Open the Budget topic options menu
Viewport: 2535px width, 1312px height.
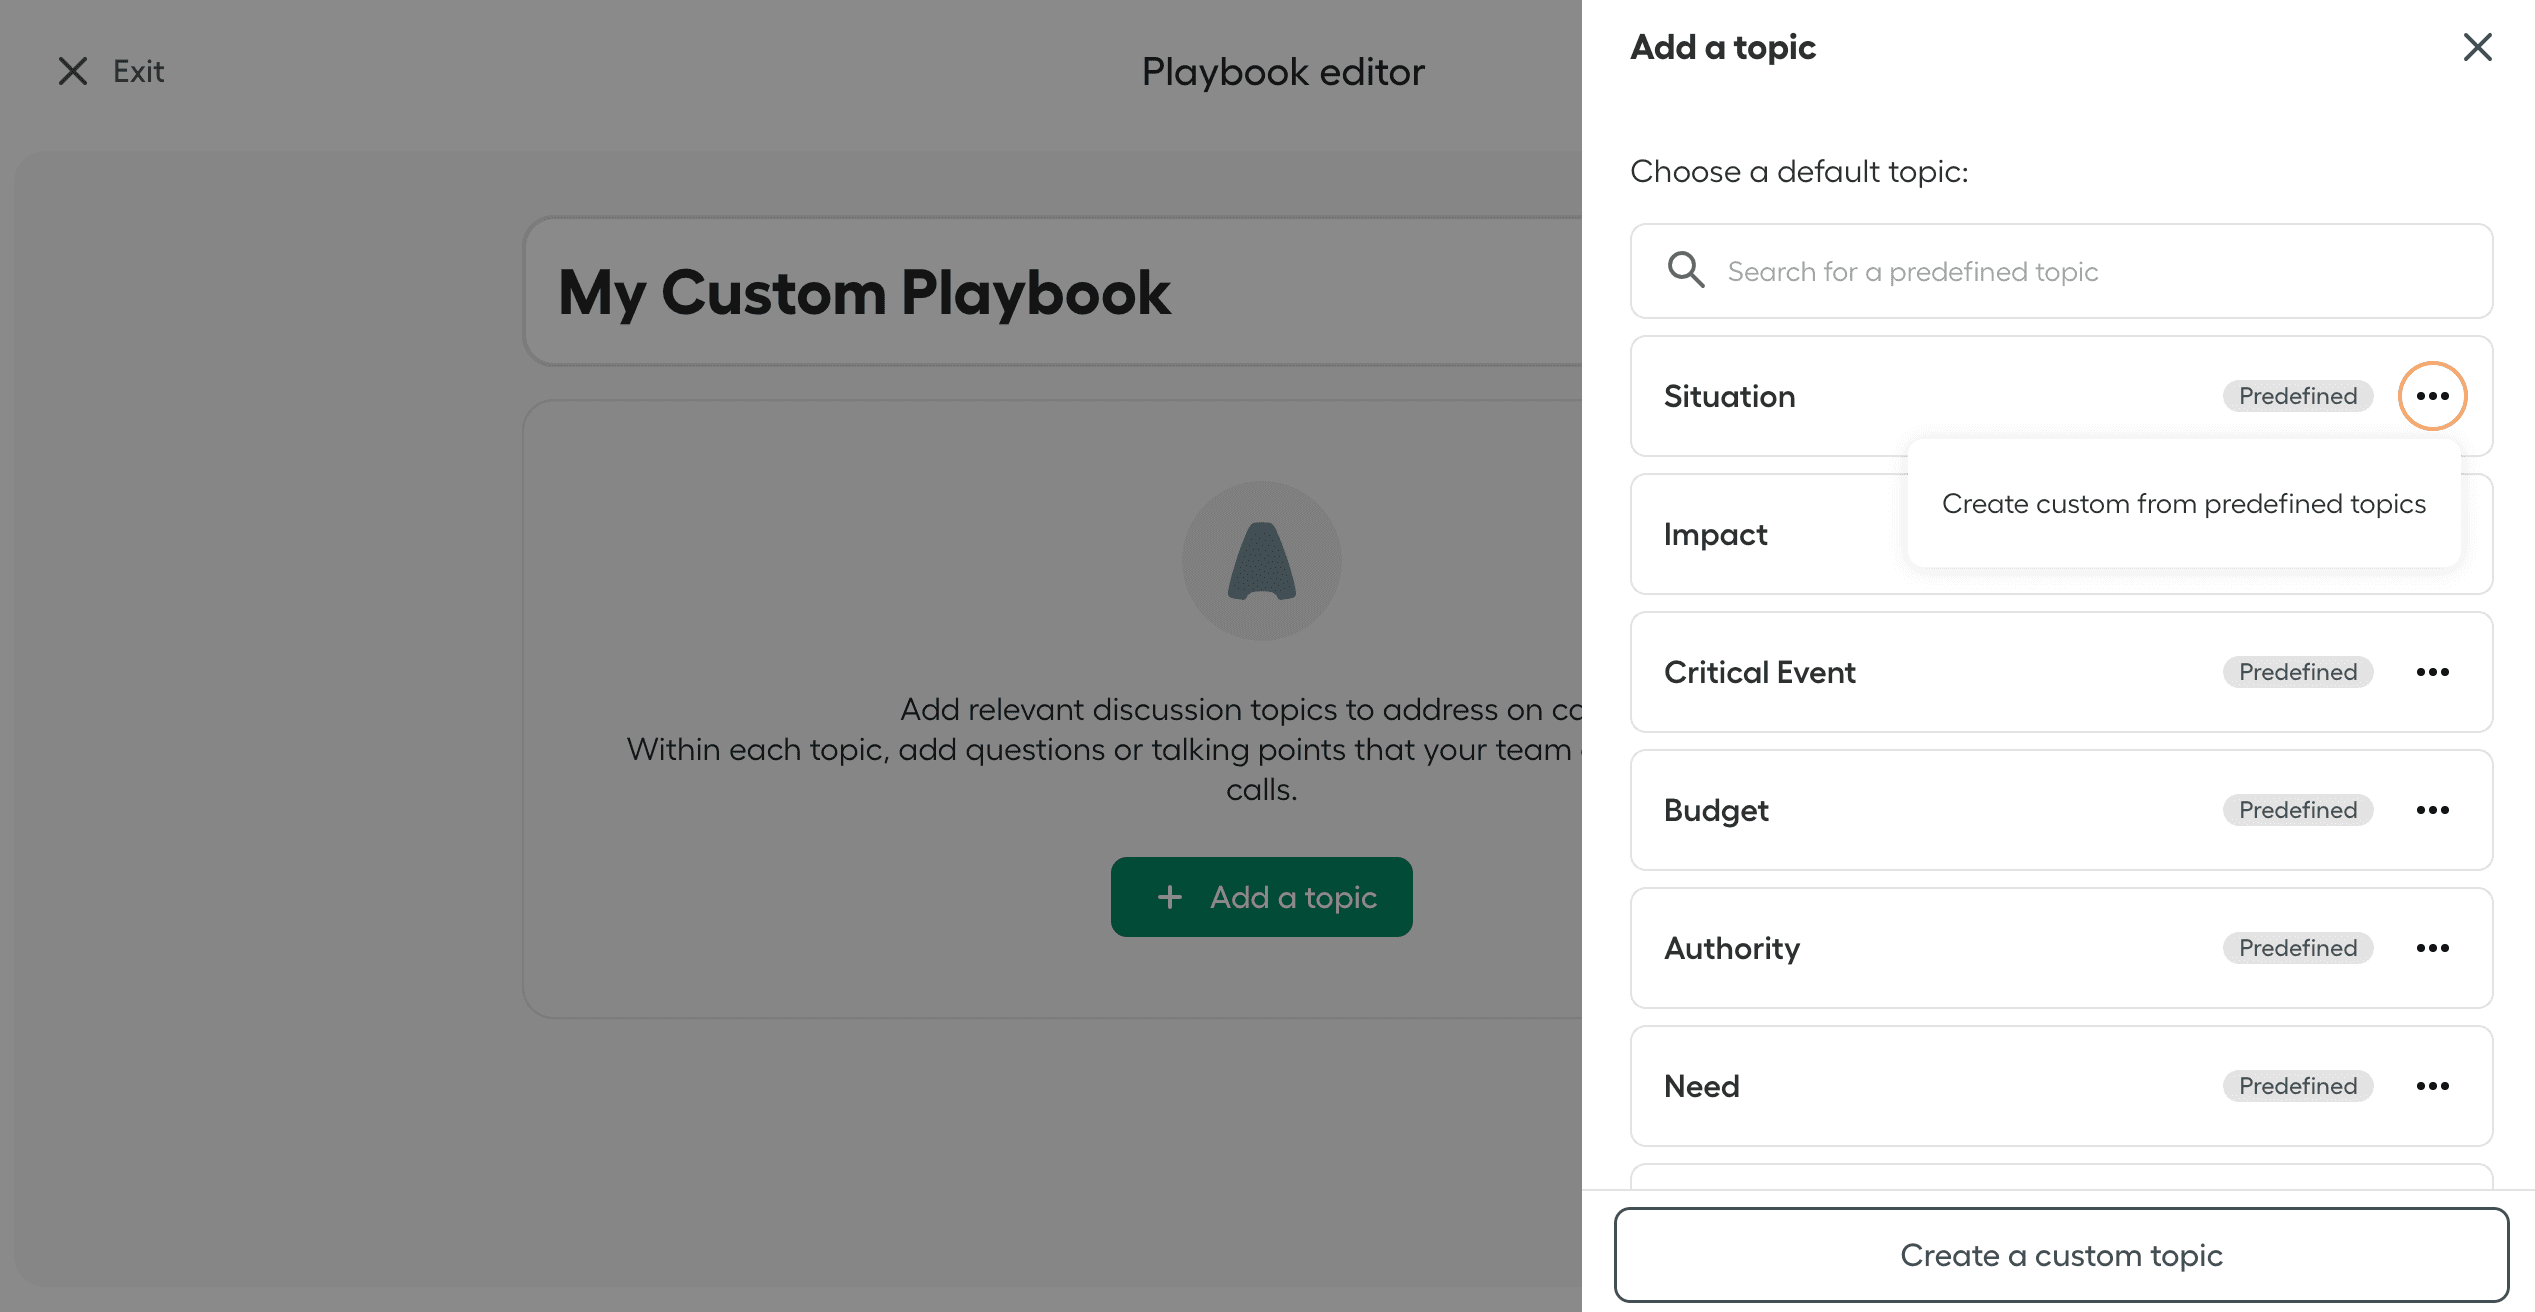tap(2433, 810)
